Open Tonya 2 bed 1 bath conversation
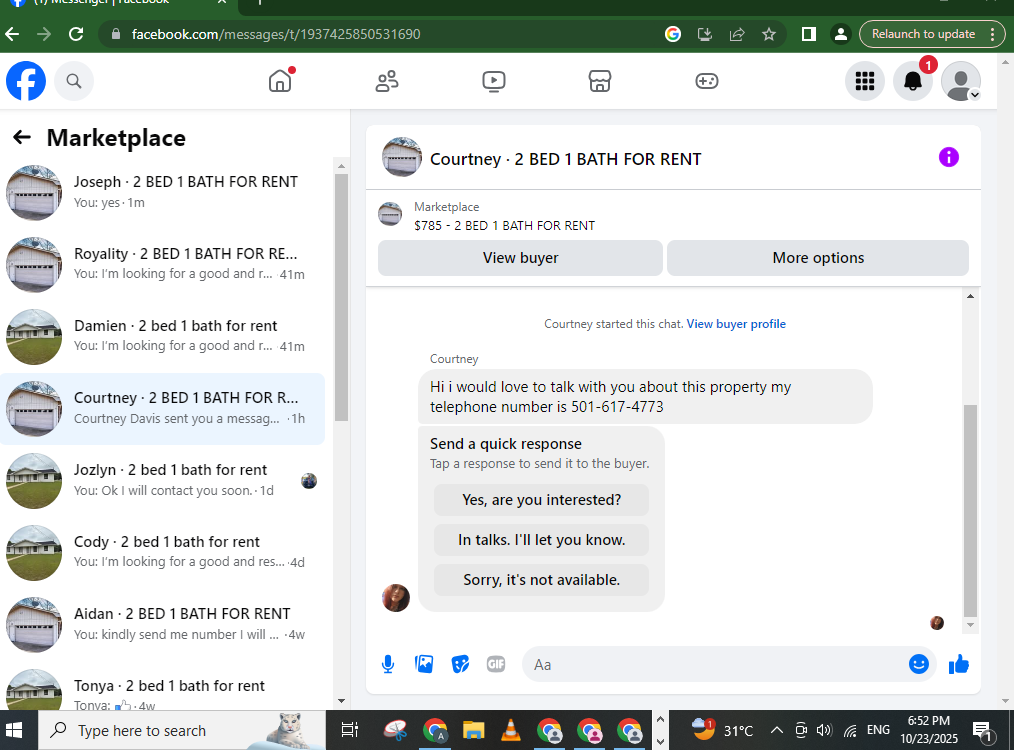This screenshot has height=750, width=1014. (x=162, y=689)
